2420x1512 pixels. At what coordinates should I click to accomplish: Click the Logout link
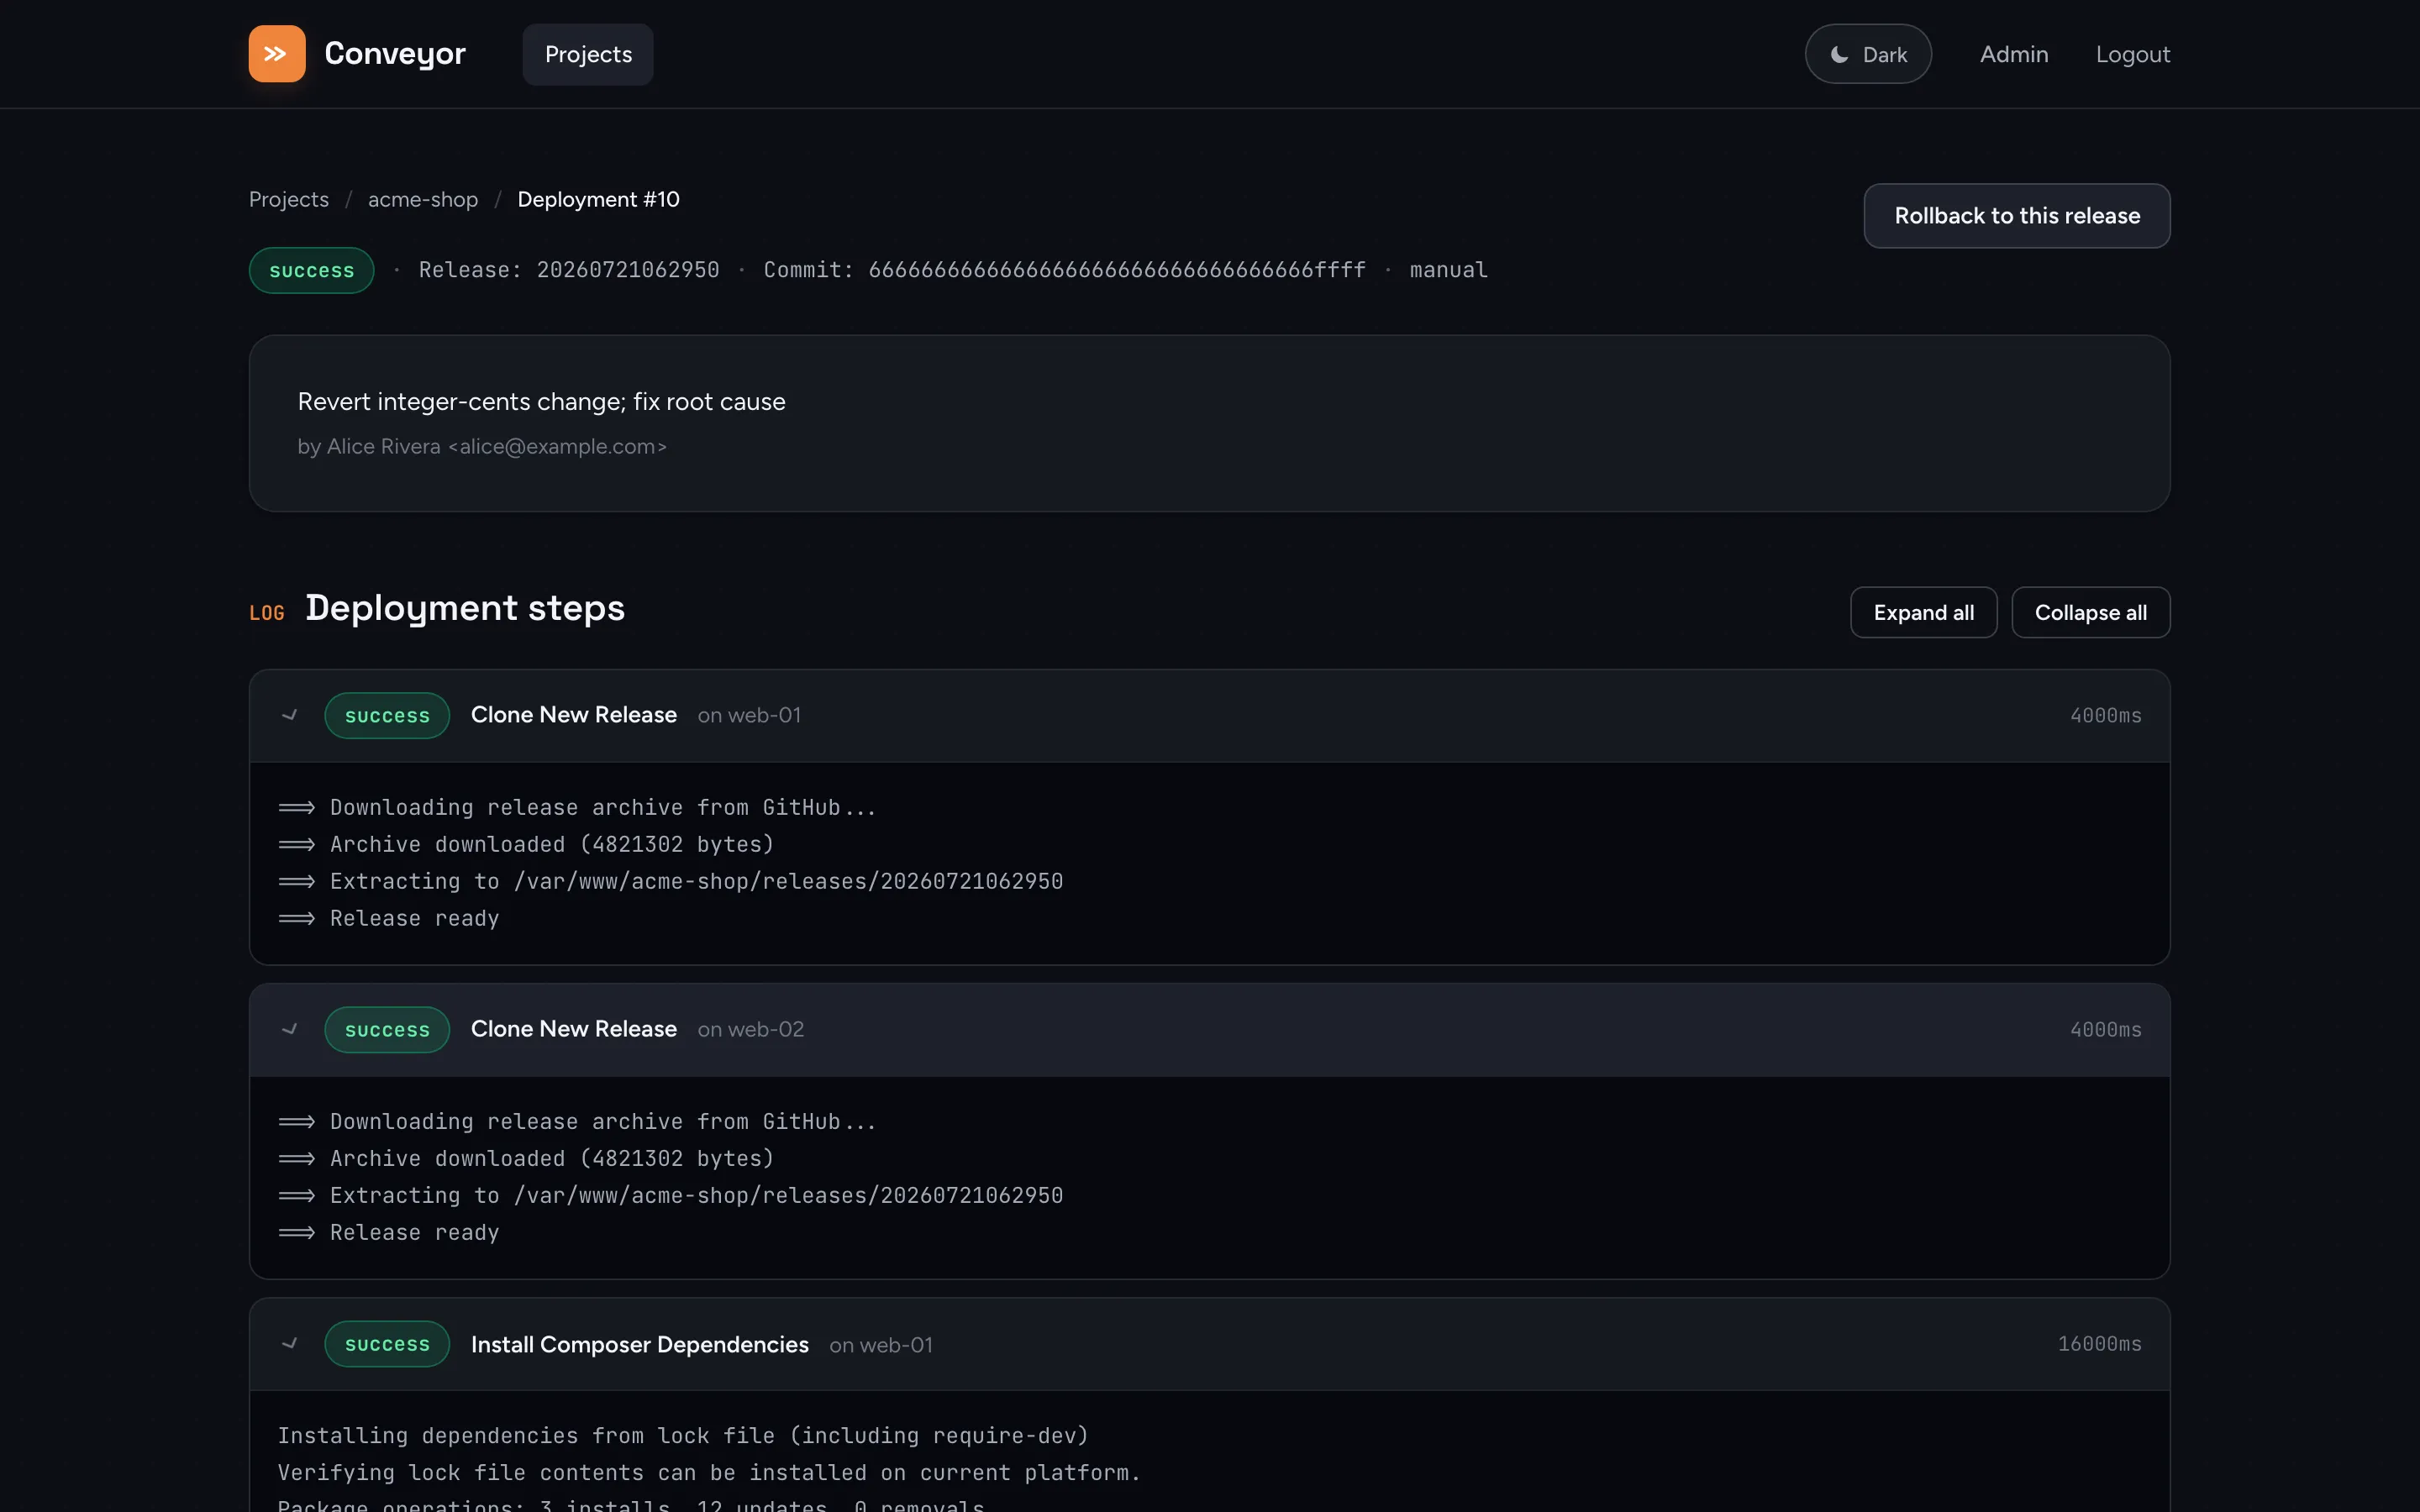(x=2133, y=54)
